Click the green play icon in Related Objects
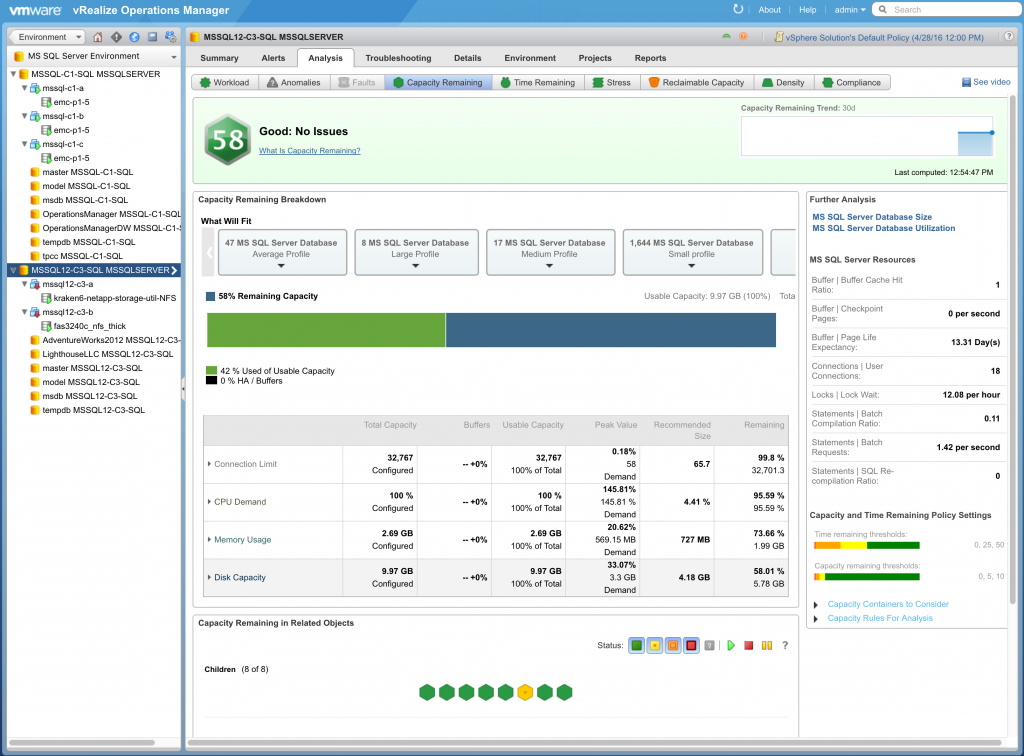 [731, 646]
